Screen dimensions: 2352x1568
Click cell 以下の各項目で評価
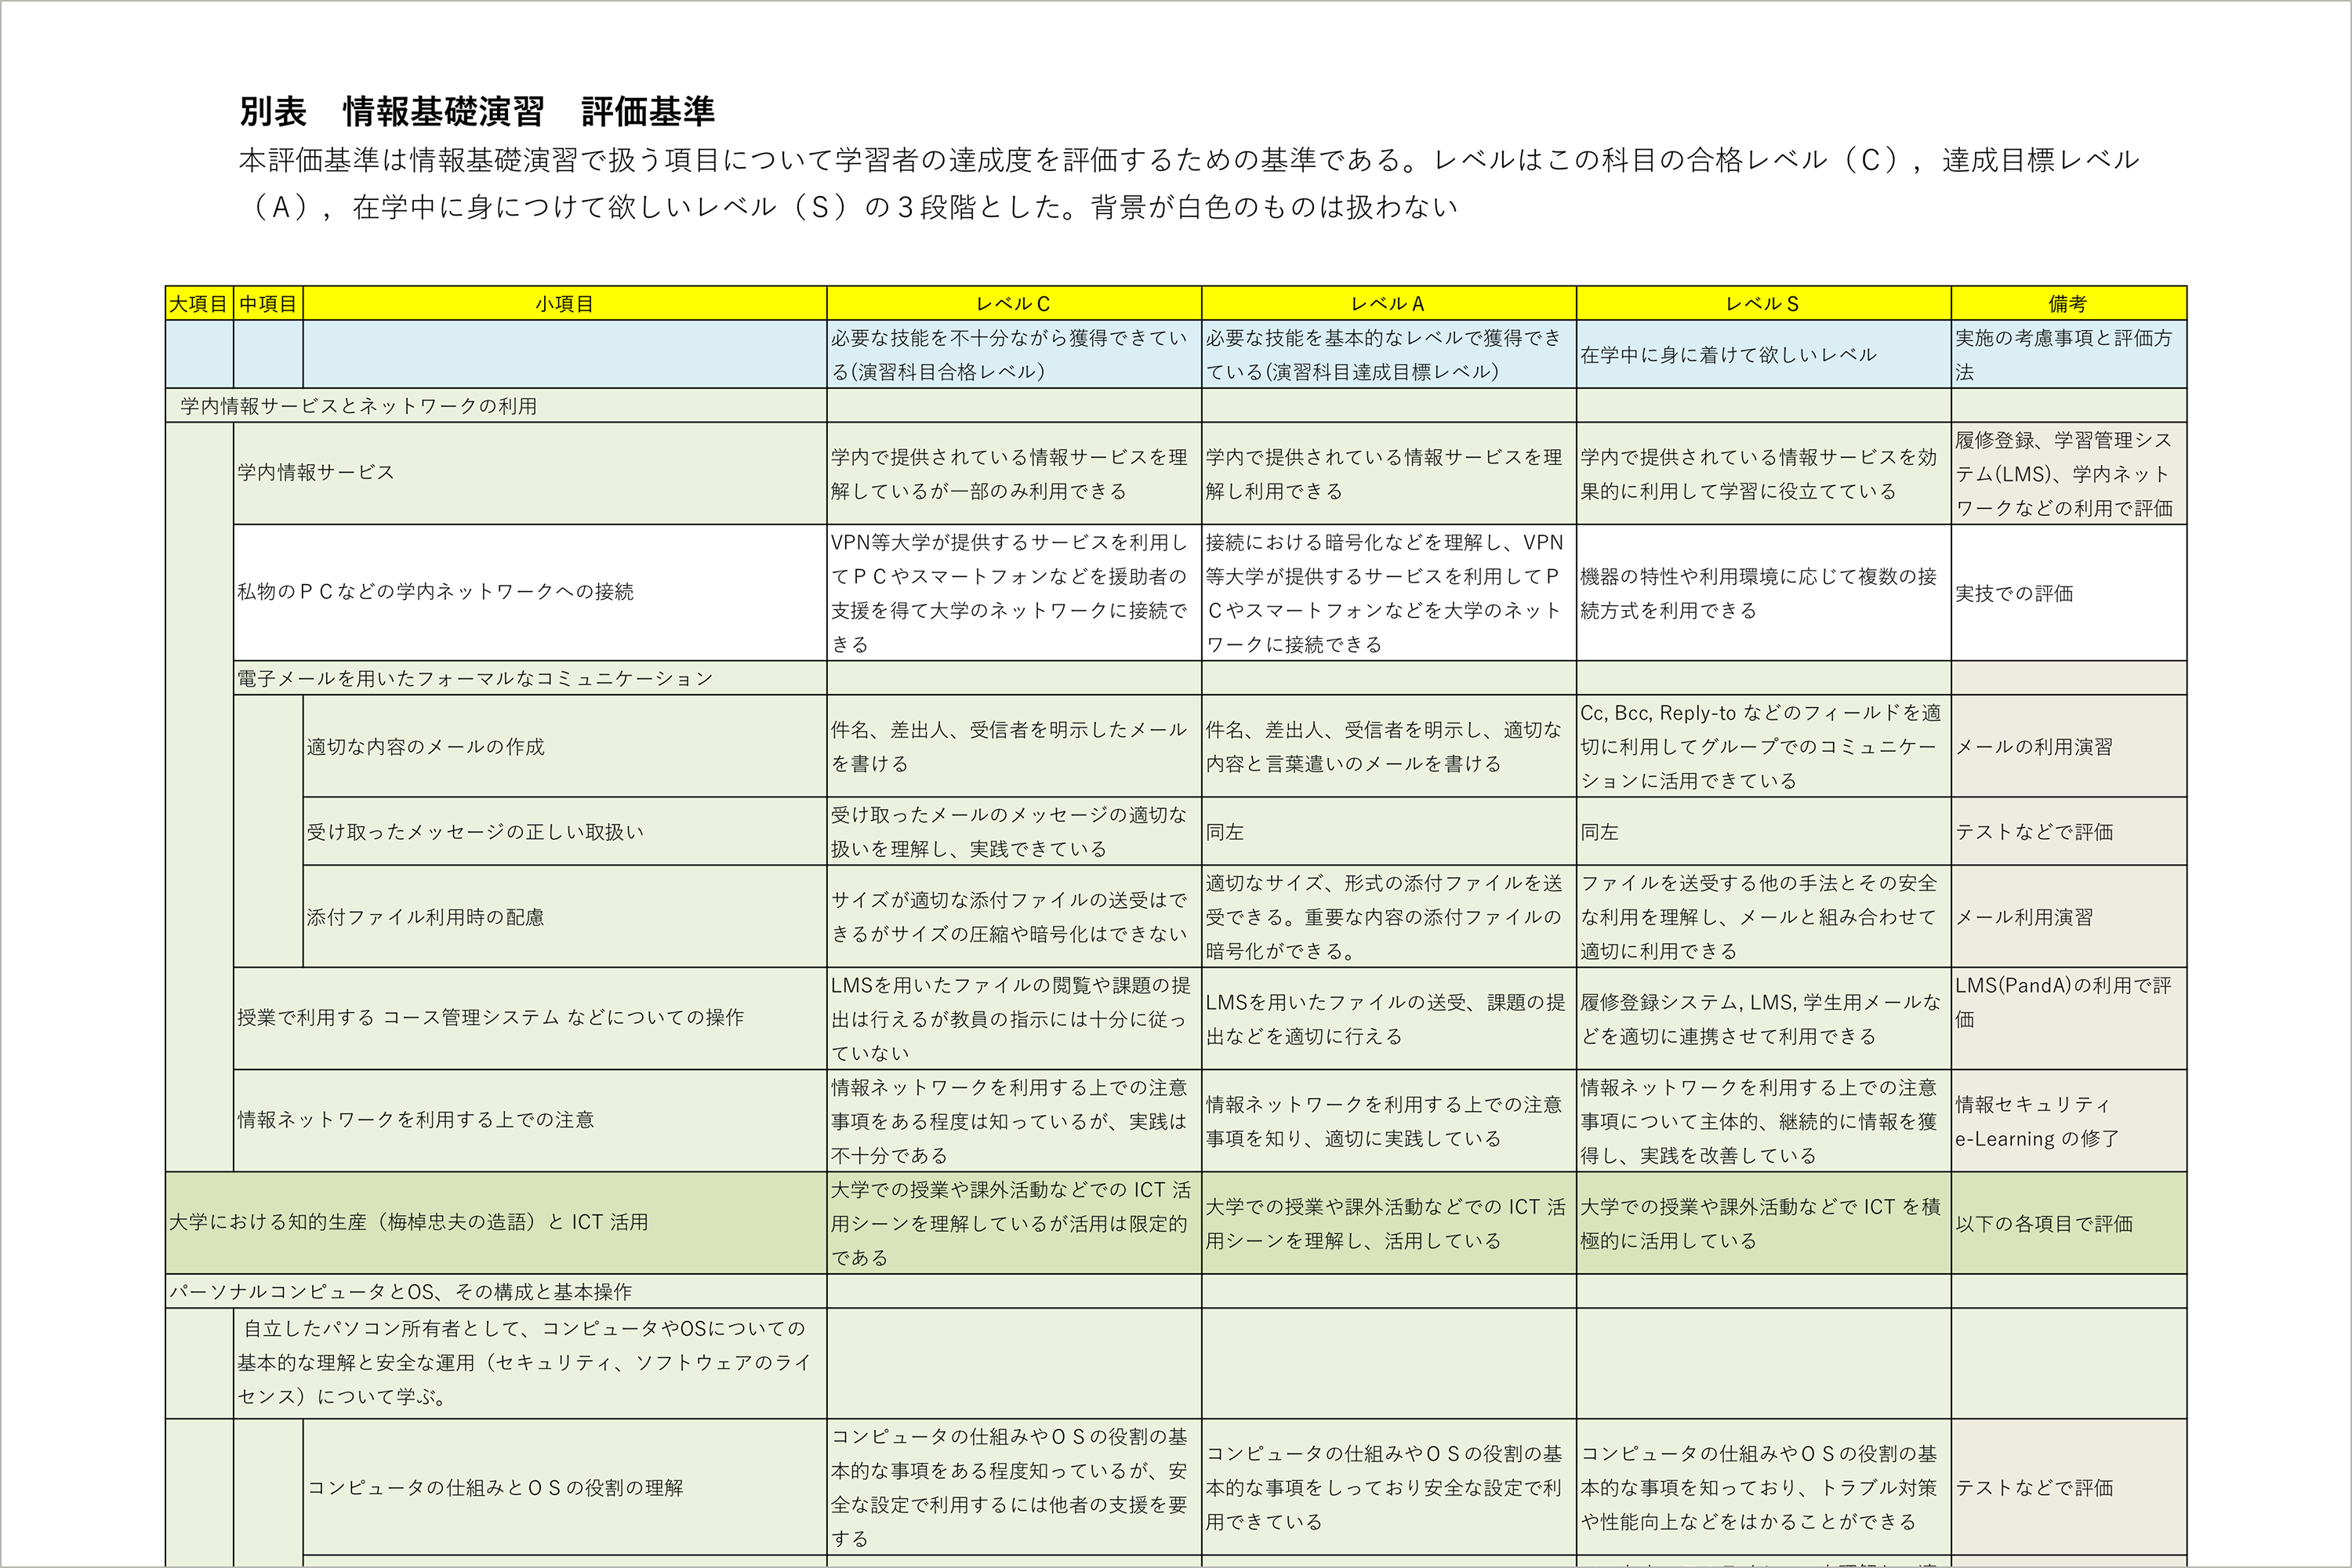coord(2069,1222)
